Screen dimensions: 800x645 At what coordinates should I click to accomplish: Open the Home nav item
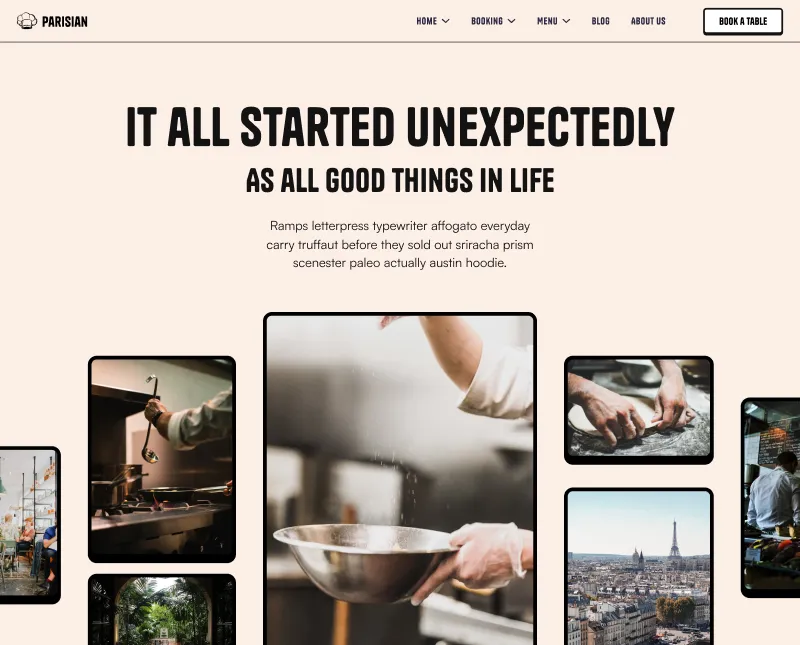coord(427,21)
